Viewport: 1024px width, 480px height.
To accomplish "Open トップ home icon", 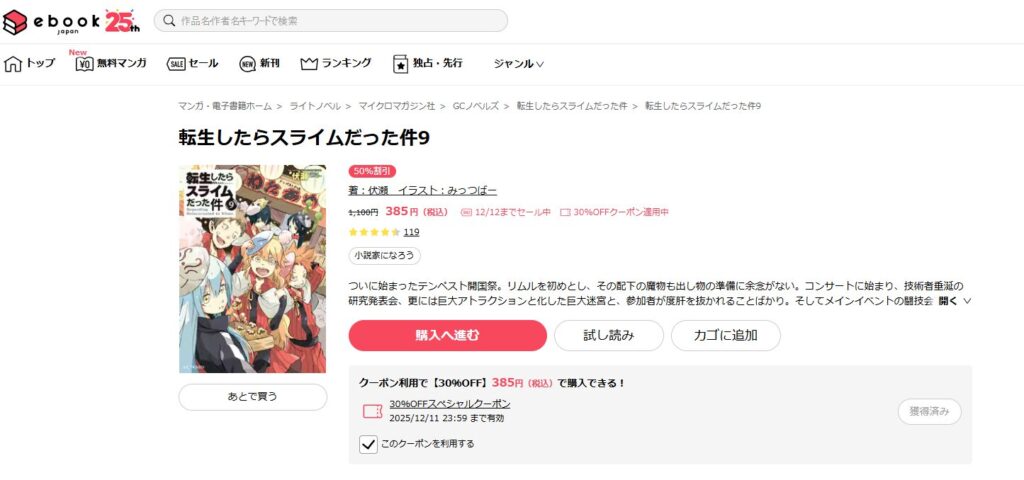I will [13, 64].
